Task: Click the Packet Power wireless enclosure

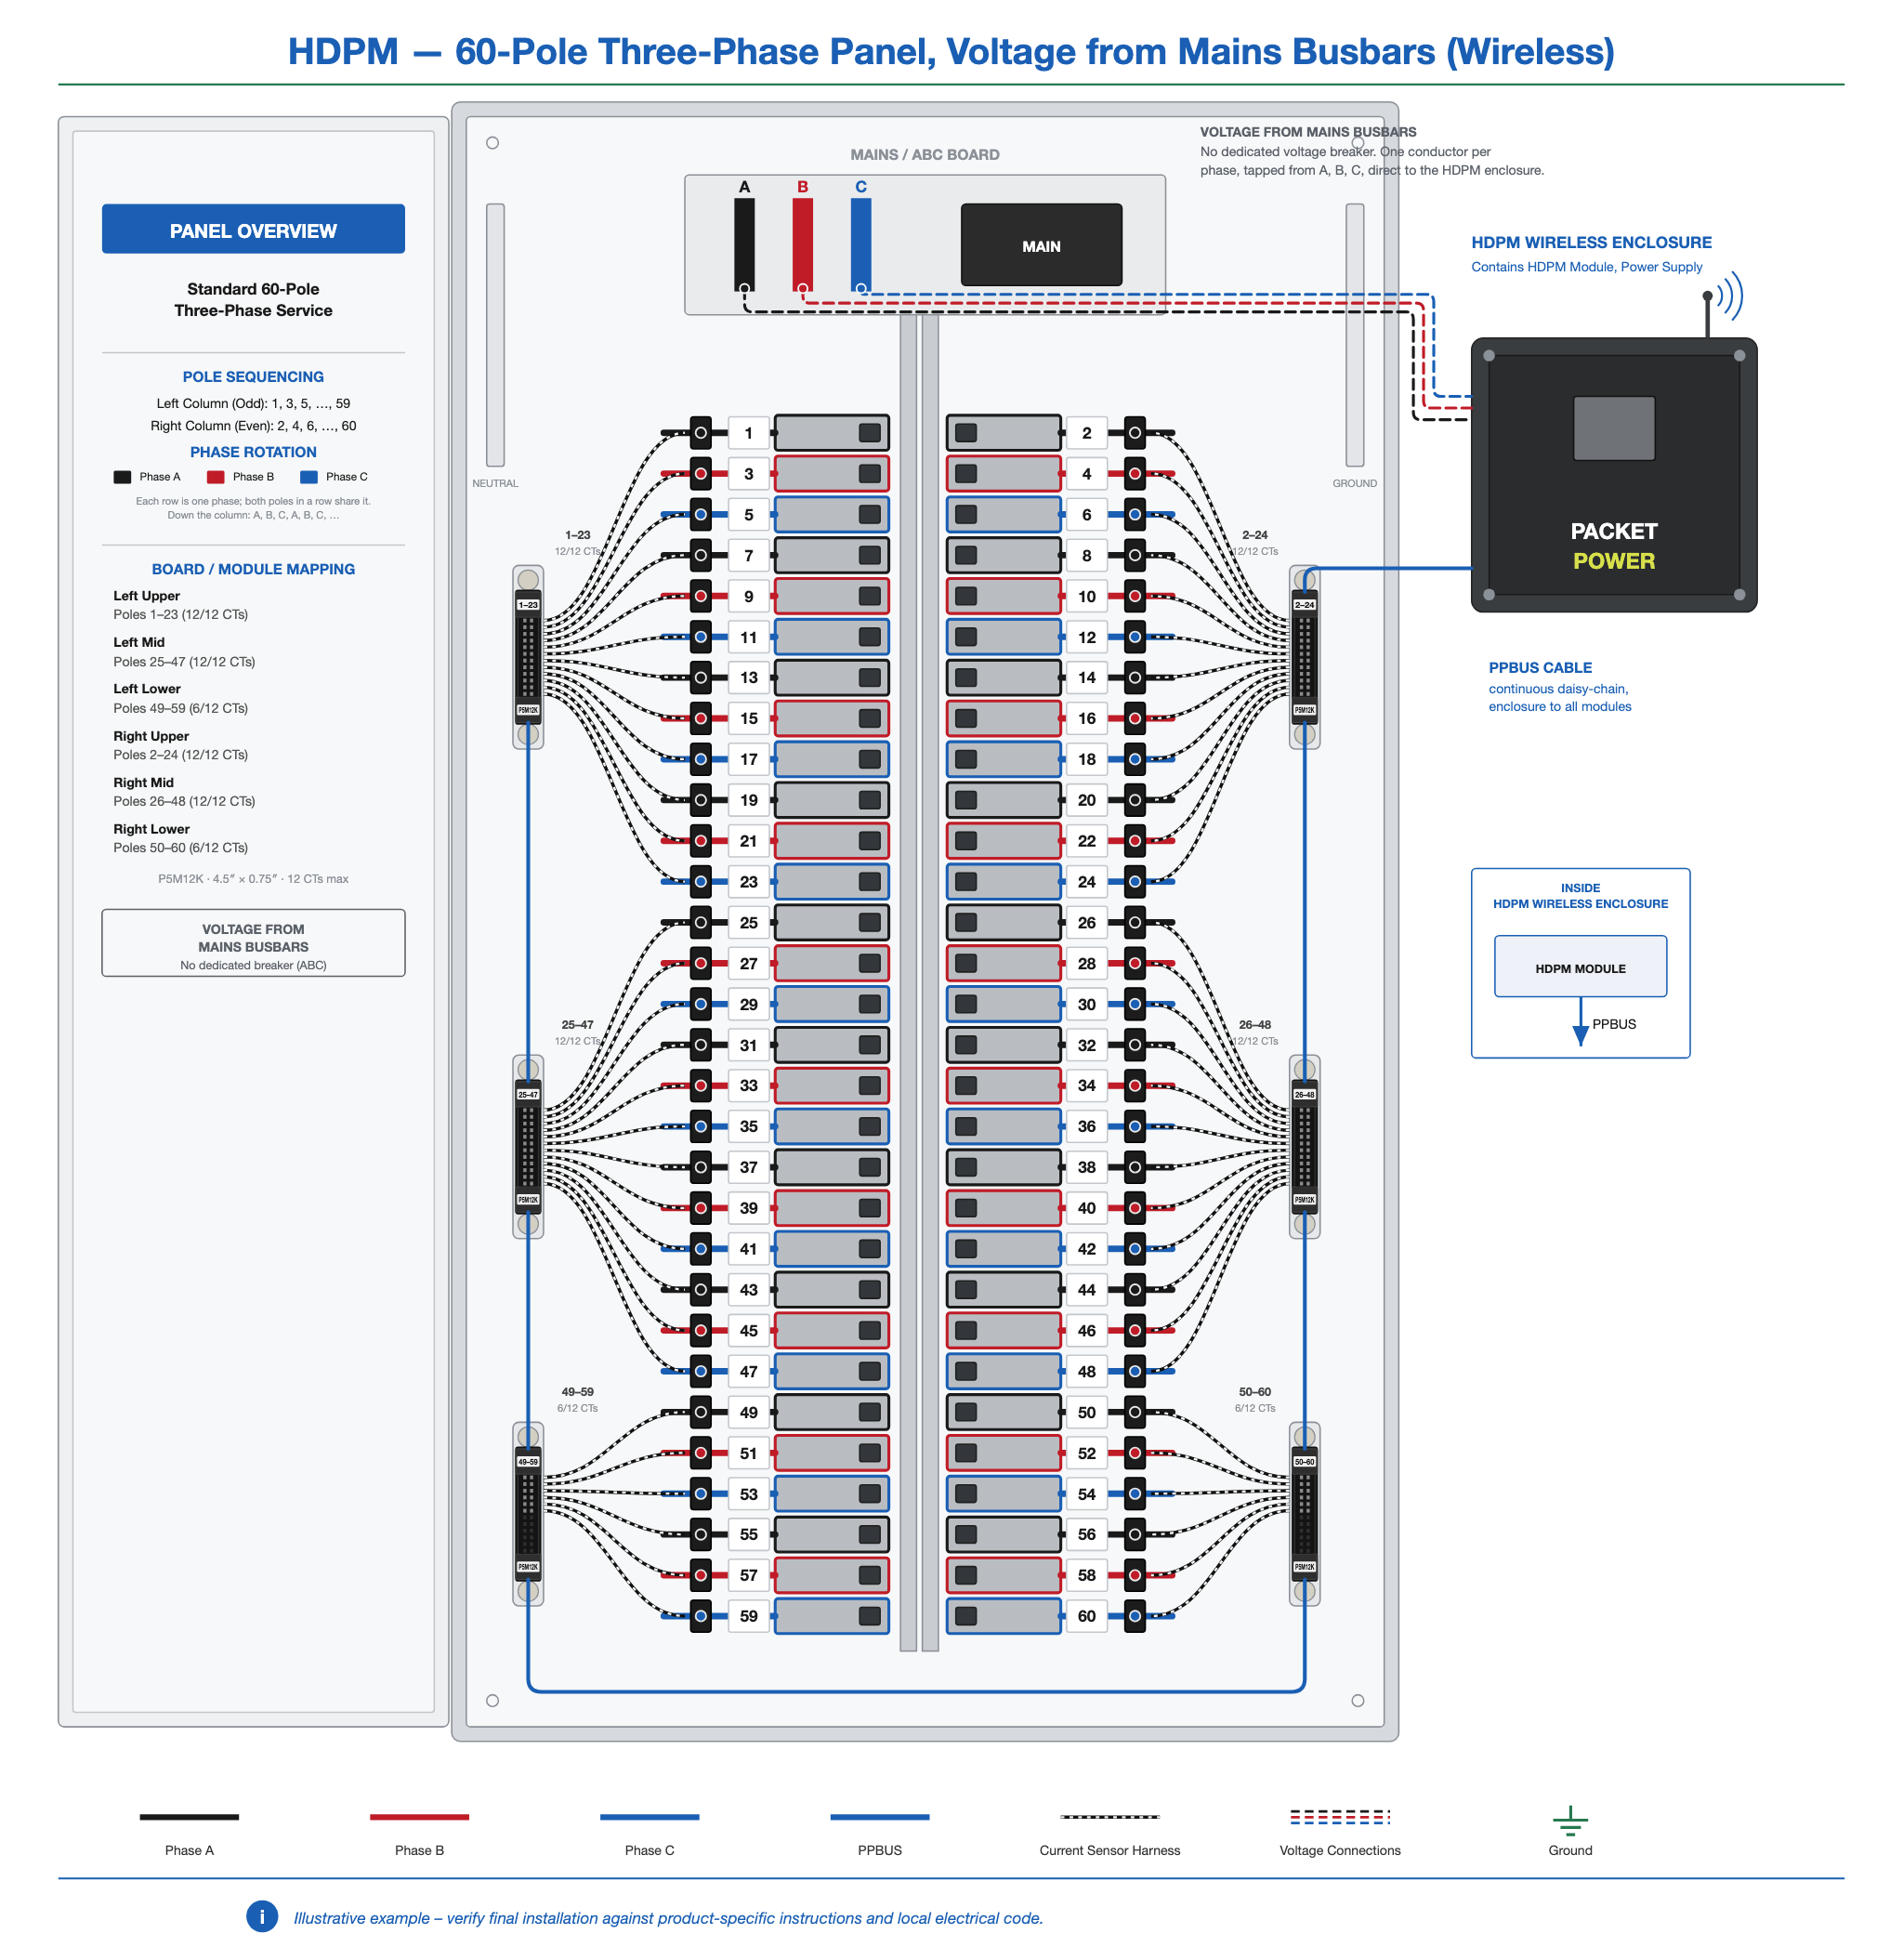Action: [1613, 475]
